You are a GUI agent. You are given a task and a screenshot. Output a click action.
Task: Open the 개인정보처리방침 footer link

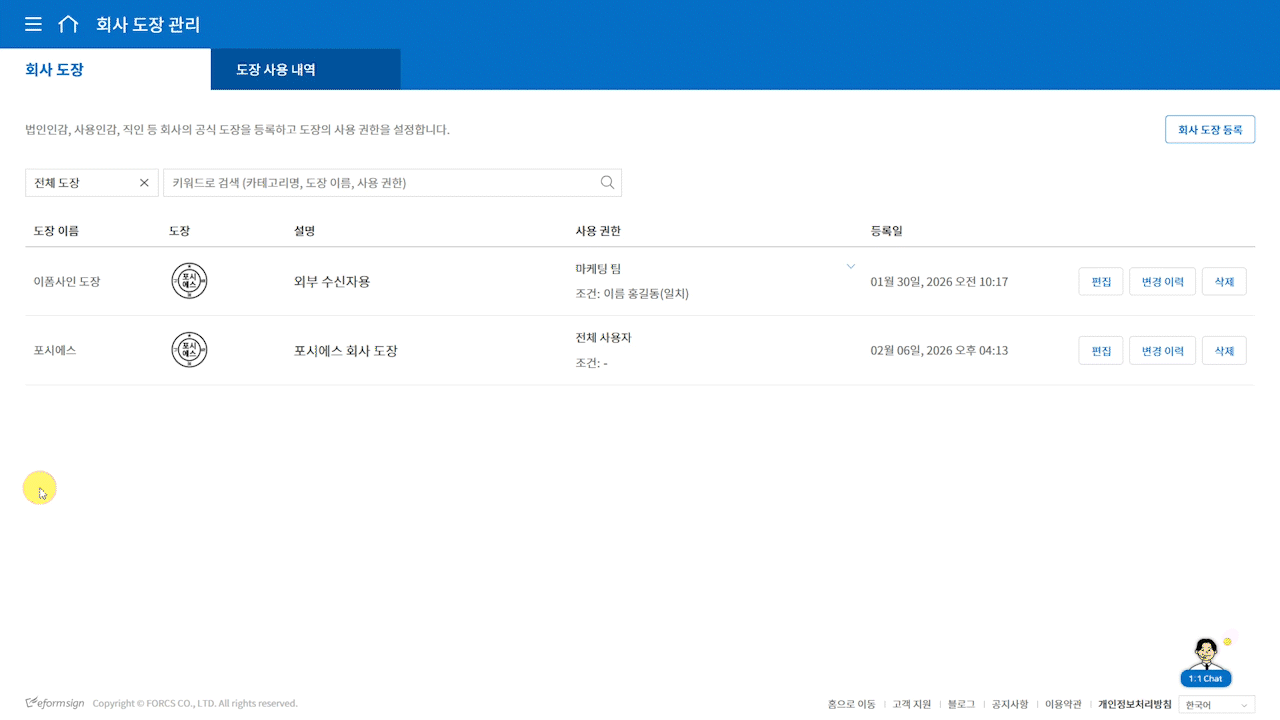(x=1134, y=704)
